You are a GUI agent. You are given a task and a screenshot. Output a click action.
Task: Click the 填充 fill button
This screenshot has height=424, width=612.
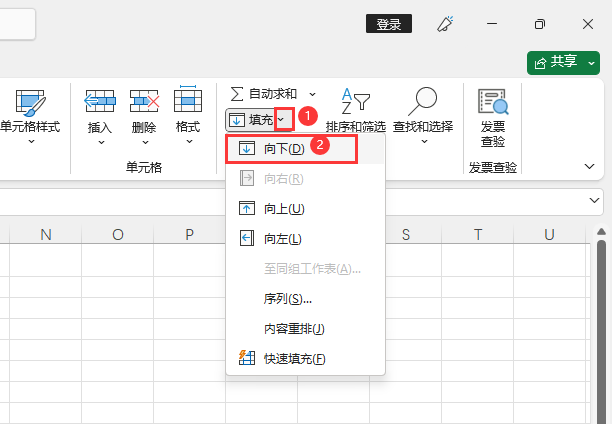(251, 120)
